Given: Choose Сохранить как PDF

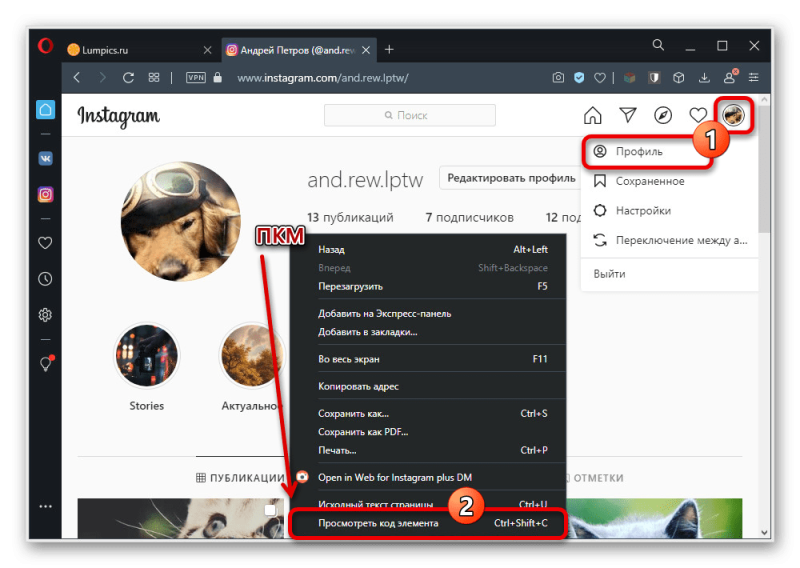Looking at the screenshot, I should pos(428,432).
